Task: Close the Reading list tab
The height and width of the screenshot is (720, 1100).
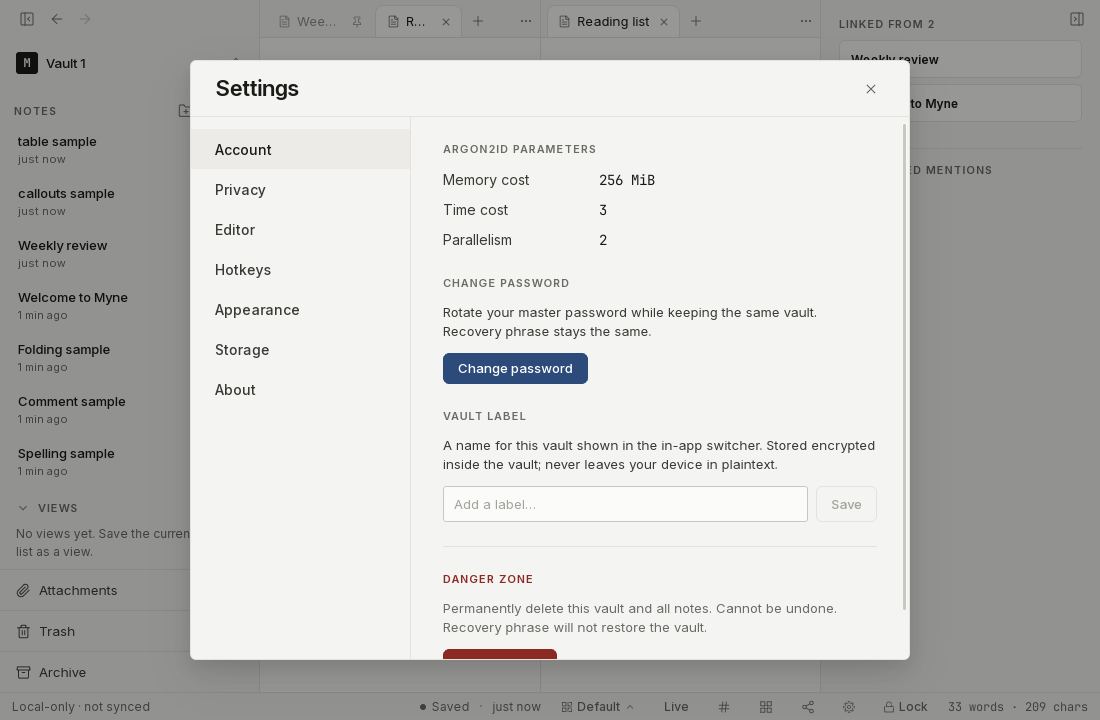Action: pos(664,22)
